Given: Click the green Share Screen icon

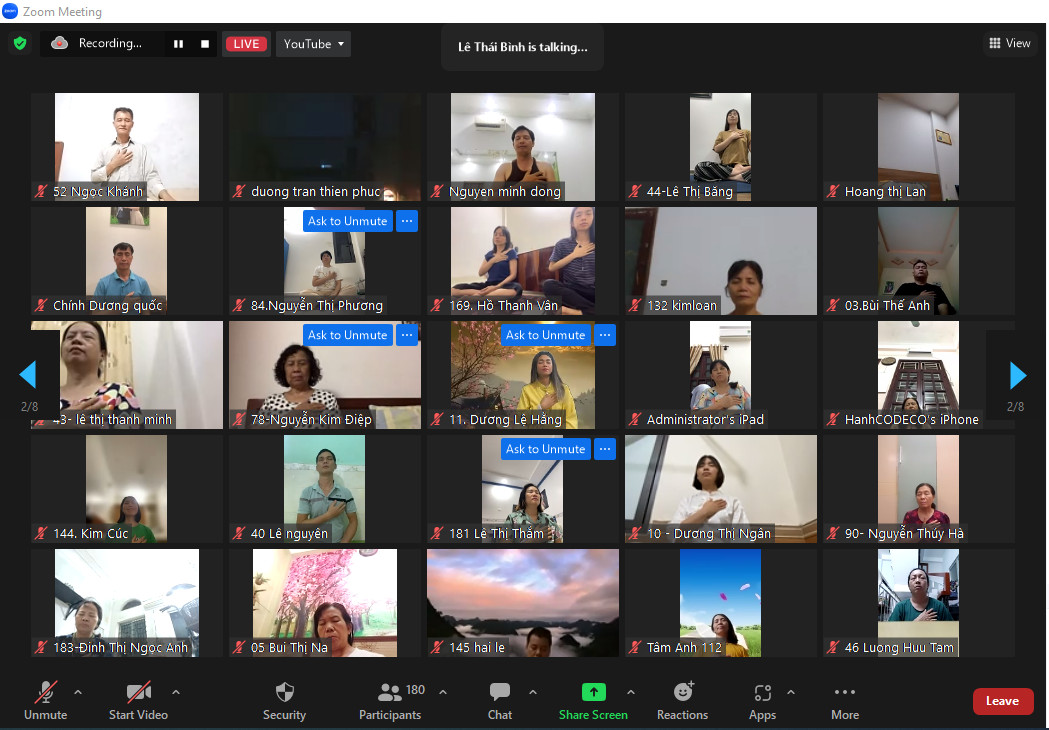Looking at the screenshot, I should [x=593, y=692].
